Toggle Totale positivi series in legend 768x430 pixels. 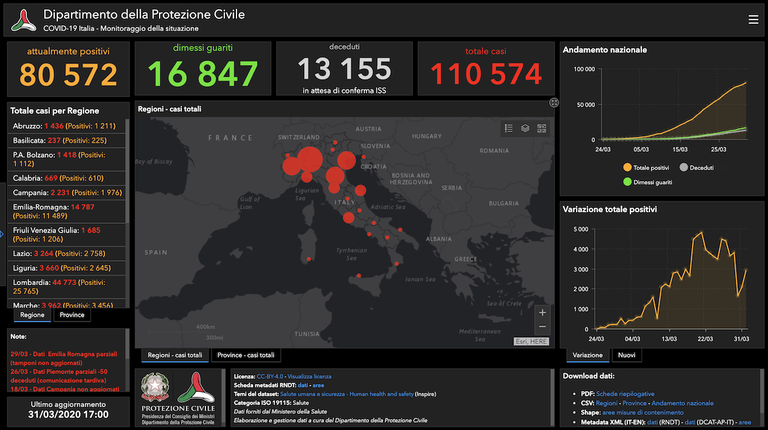(652, 168)
